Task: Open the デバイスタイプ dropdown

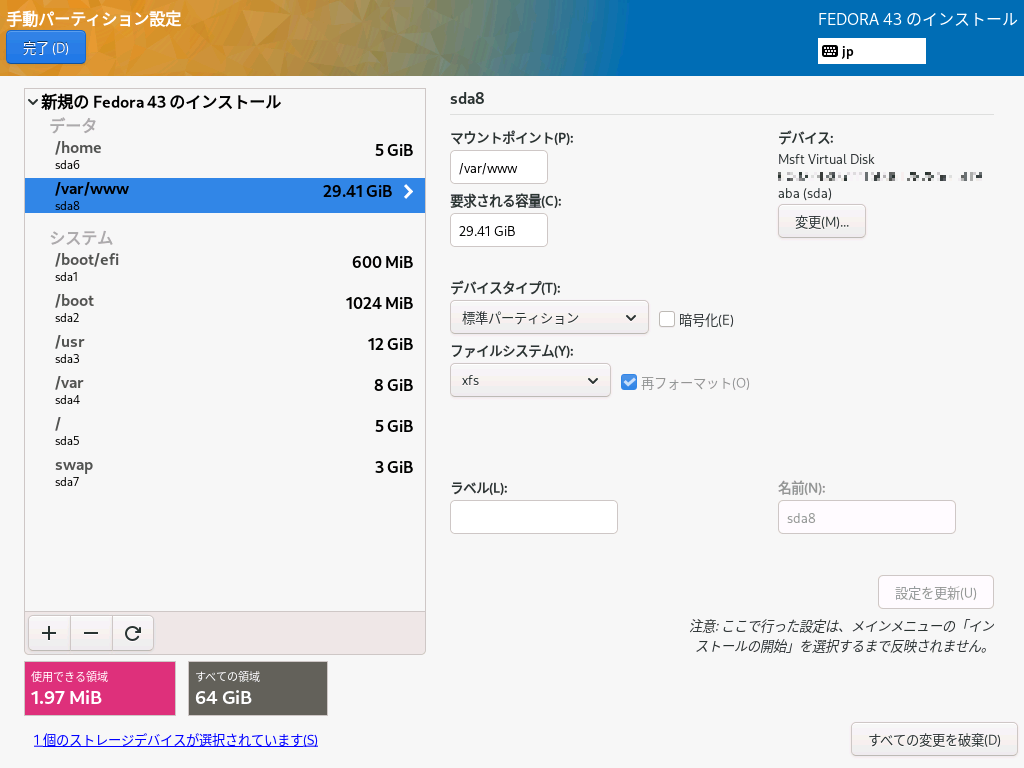Action: pyautogui.click(x=549, y=318)
